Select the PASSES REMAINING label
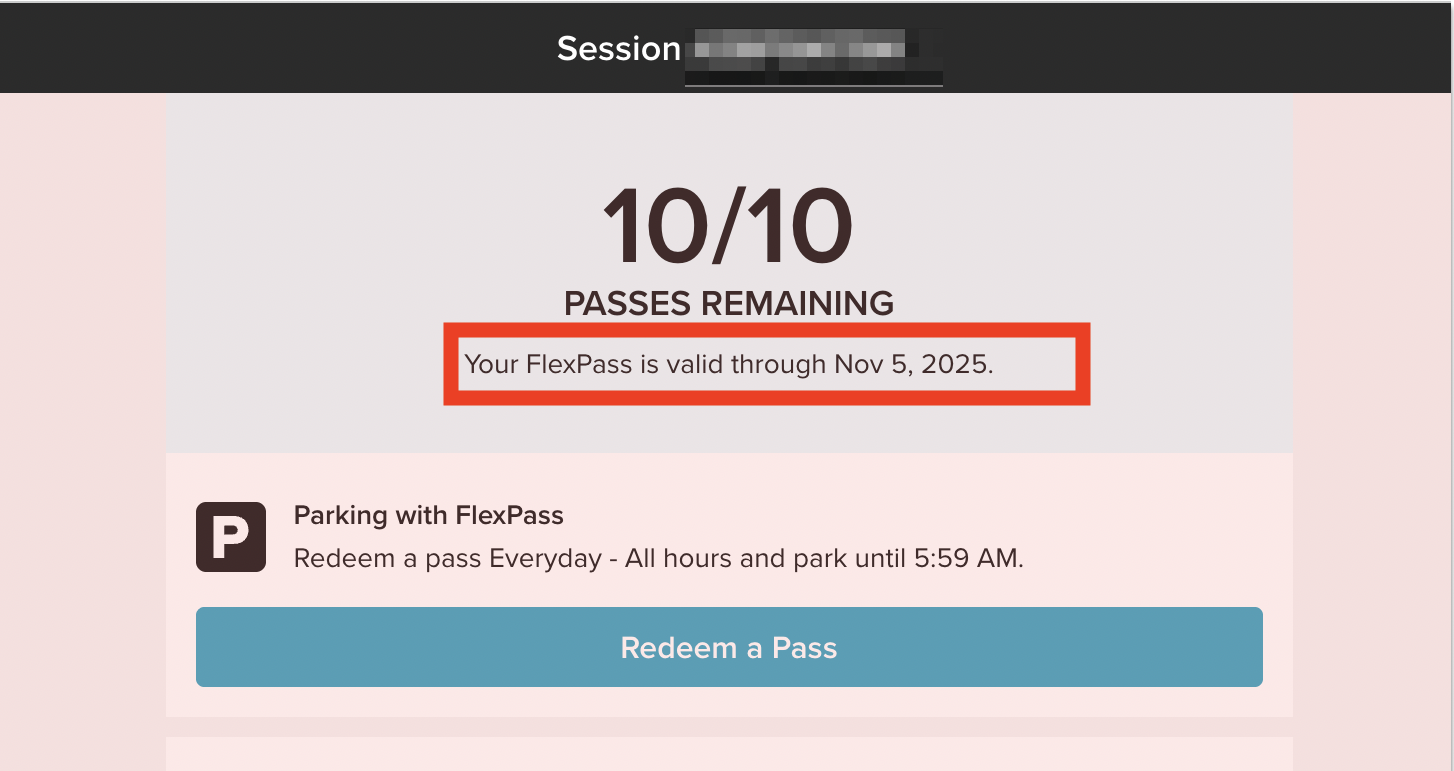 point(728,303)
